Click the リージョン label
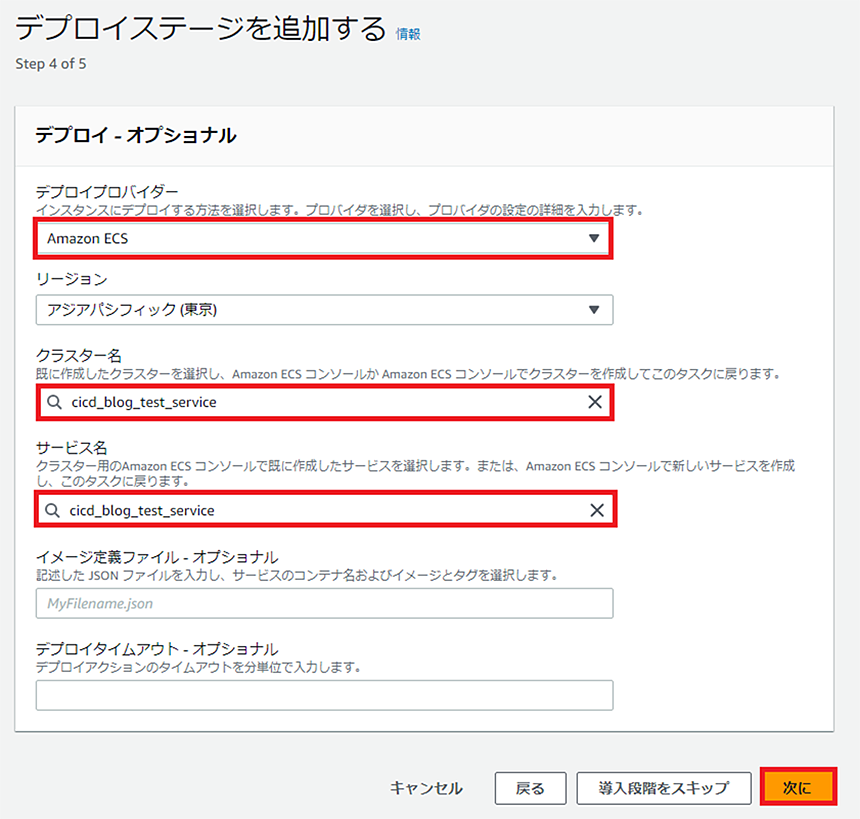This screenshot has height=819, width=860. [71, 279]
